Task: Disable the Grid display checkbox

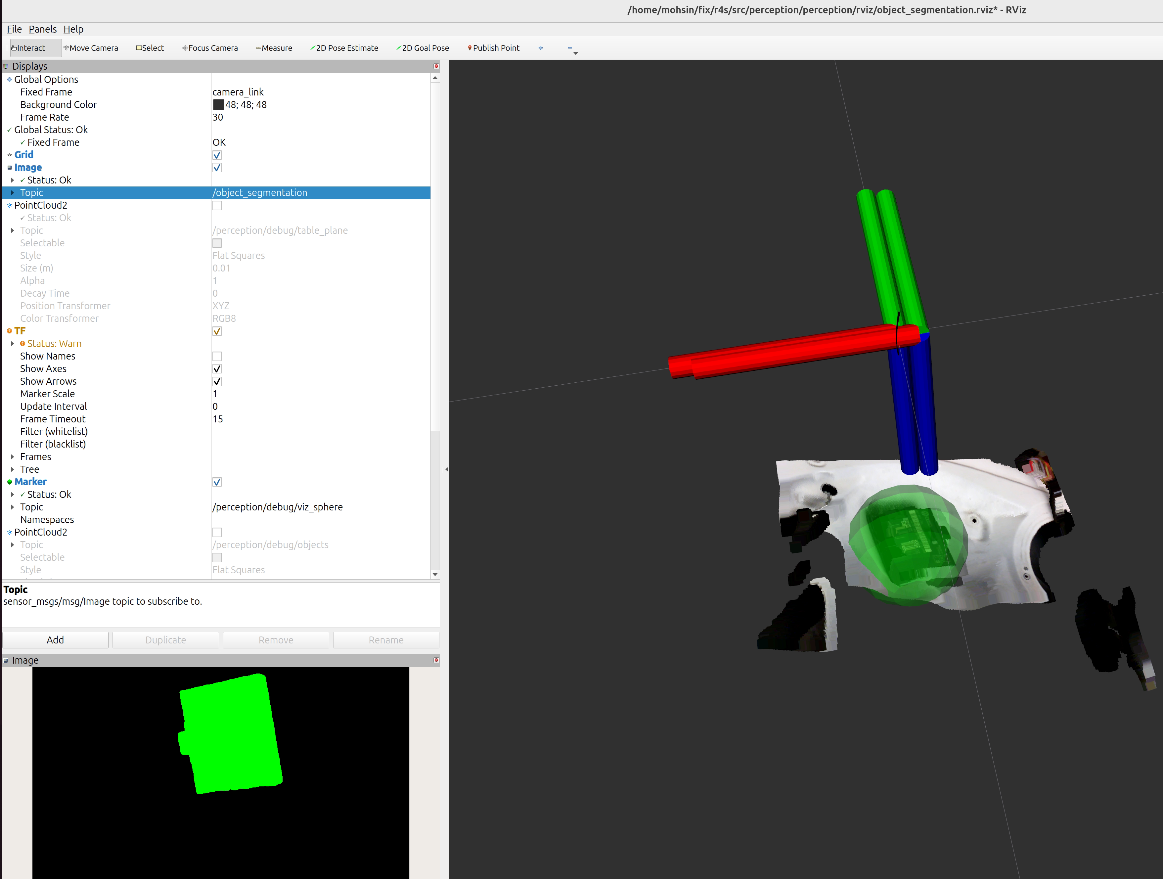Action: [217, 155]
